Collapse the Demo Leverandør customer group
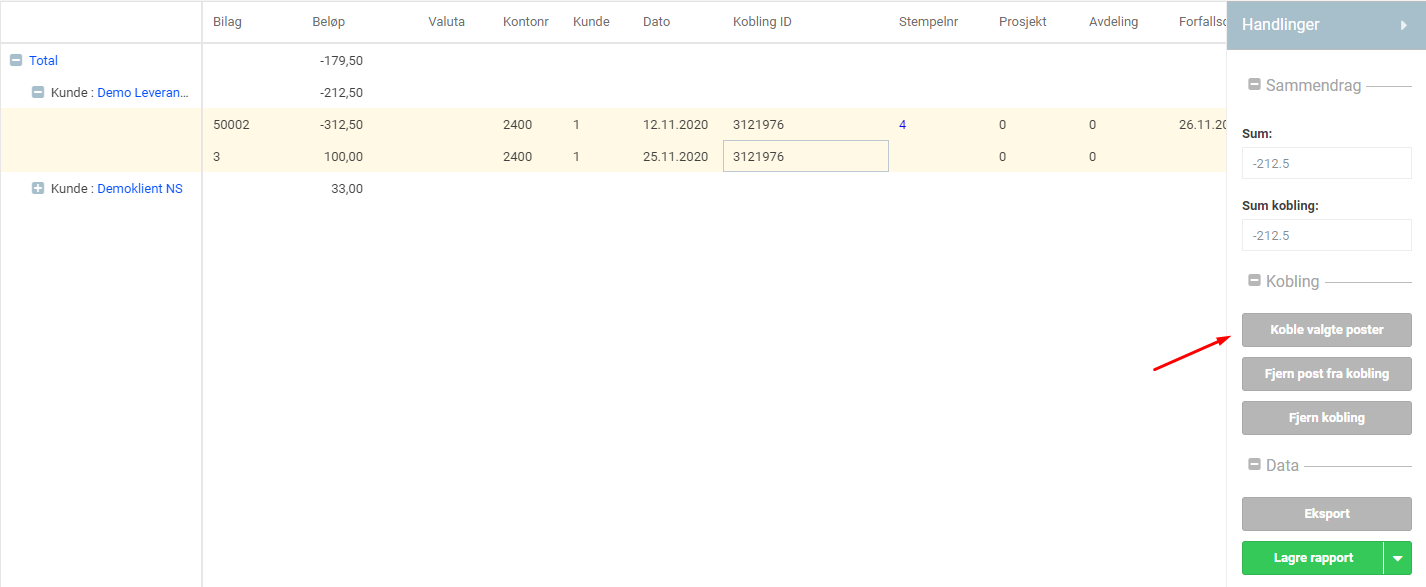1426x587 pixels. pos(38,93)
